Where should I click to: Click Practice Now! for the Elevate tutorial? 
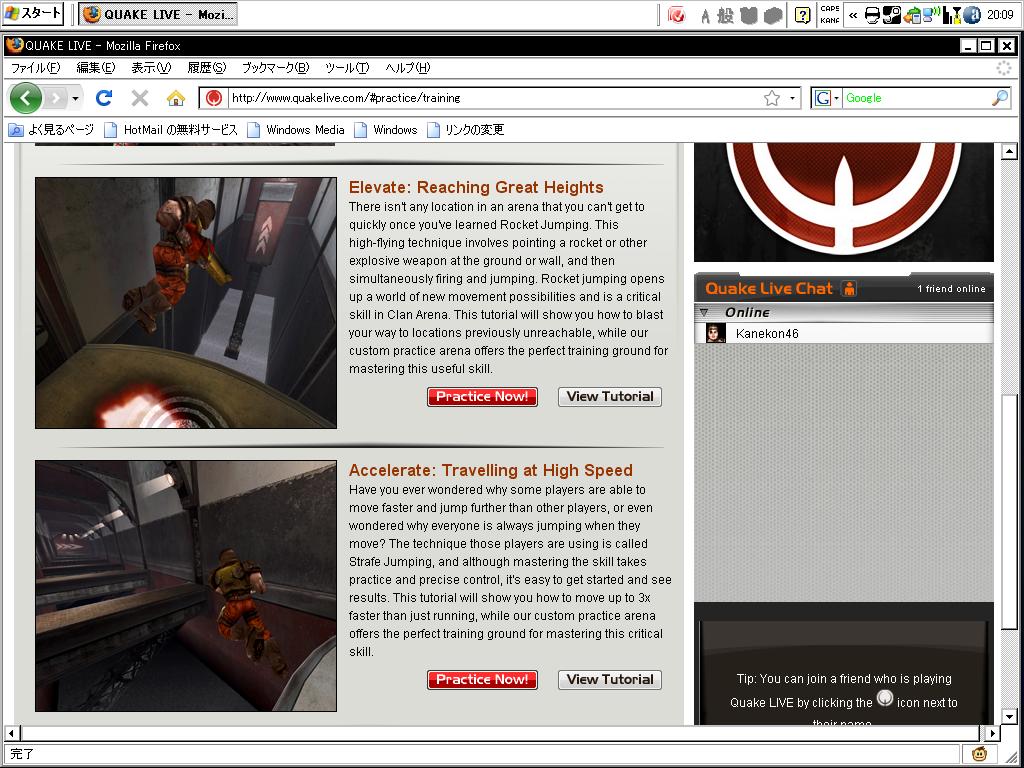click(483, 396)
